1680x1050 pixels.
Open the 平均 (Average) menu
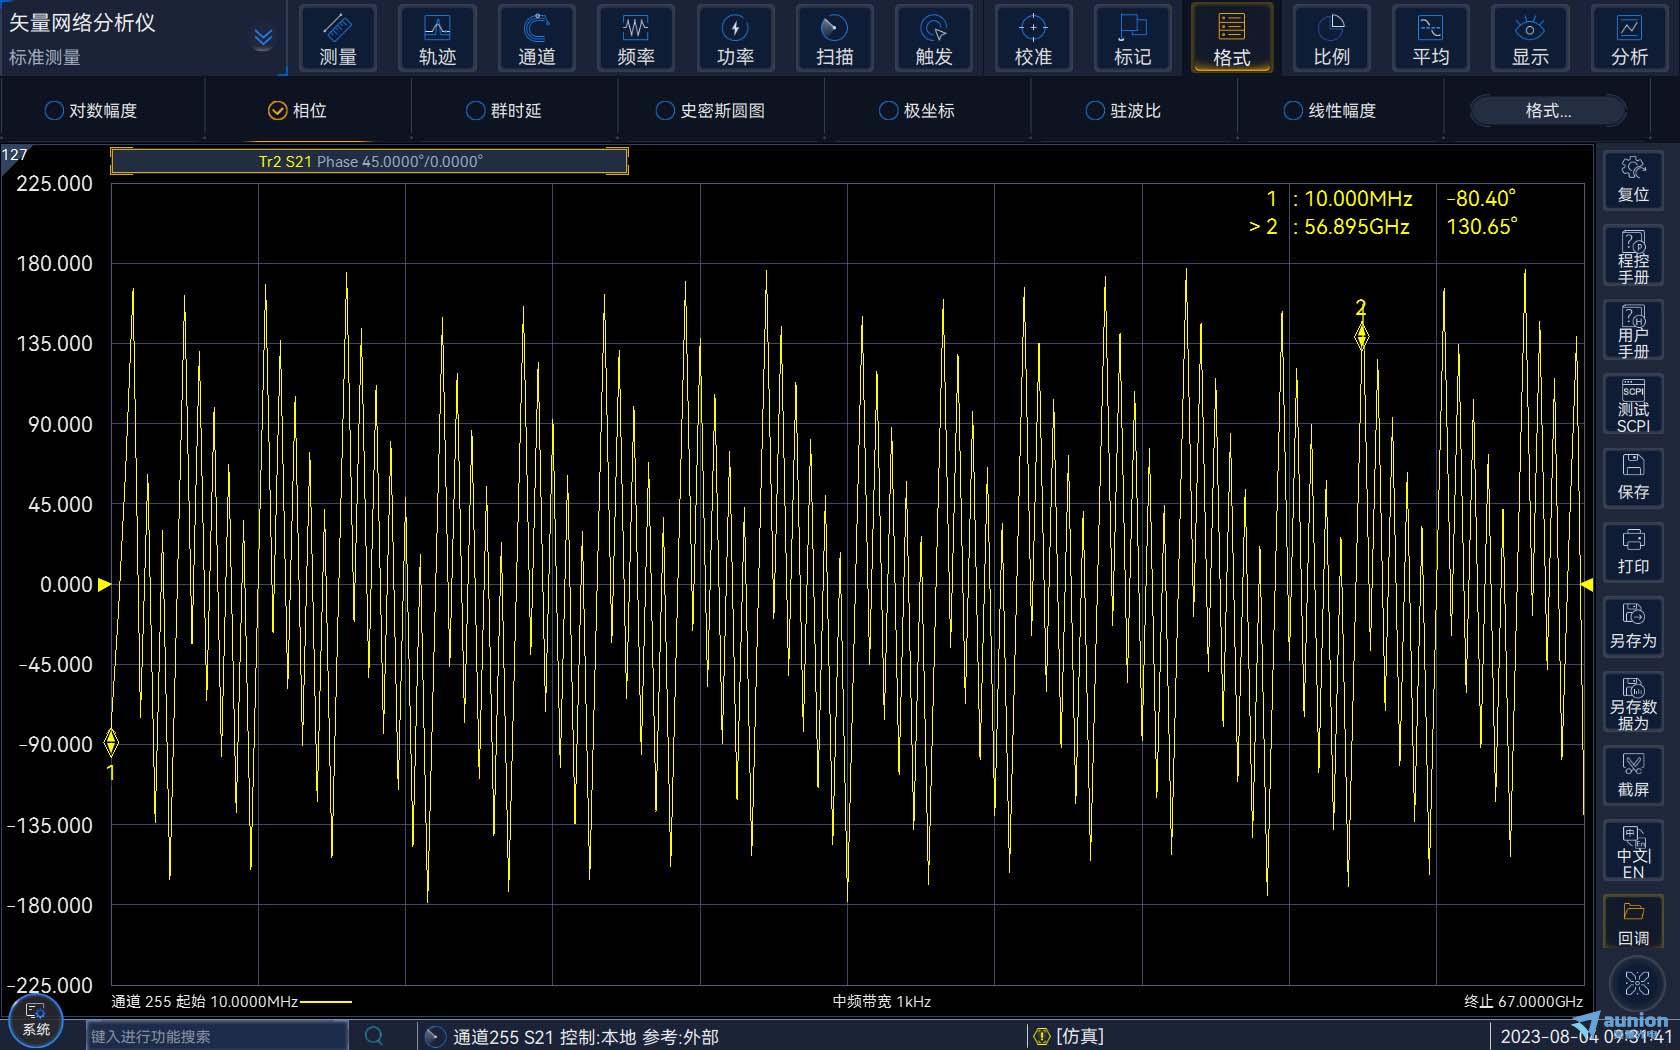[1430, 38]
